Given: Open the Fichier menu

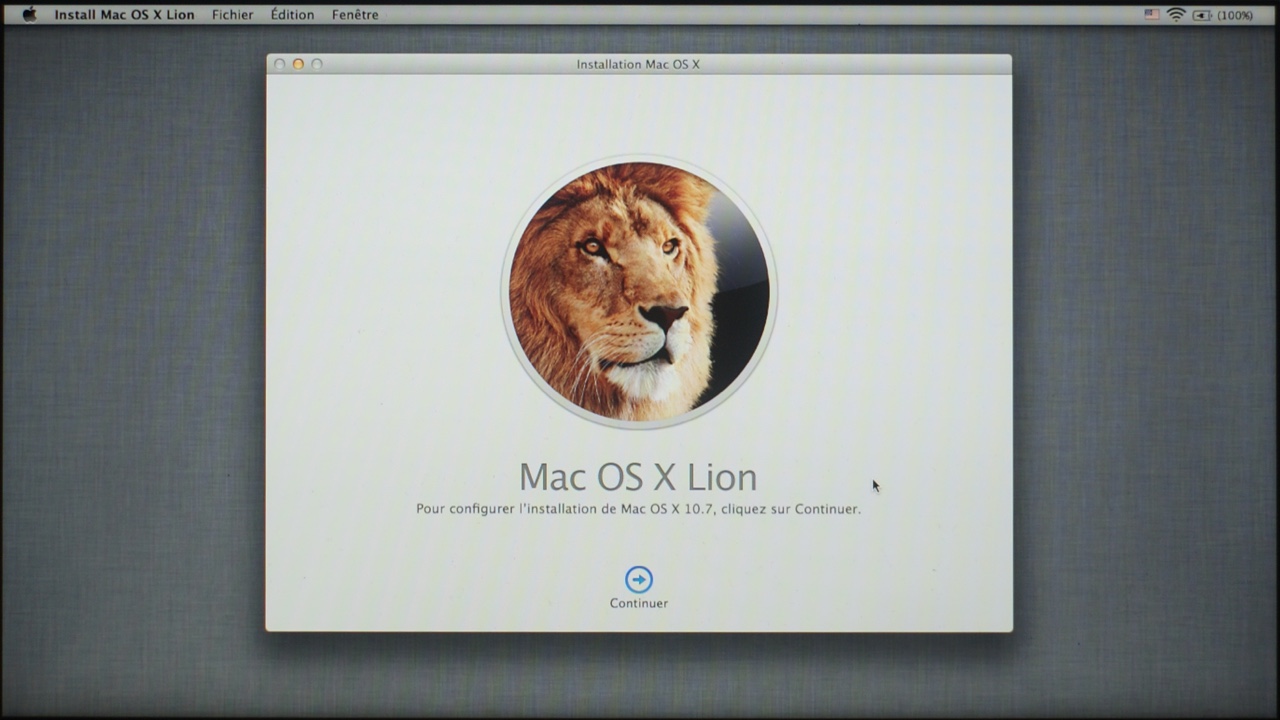Looking at the screenshot, I should (233, 15).
